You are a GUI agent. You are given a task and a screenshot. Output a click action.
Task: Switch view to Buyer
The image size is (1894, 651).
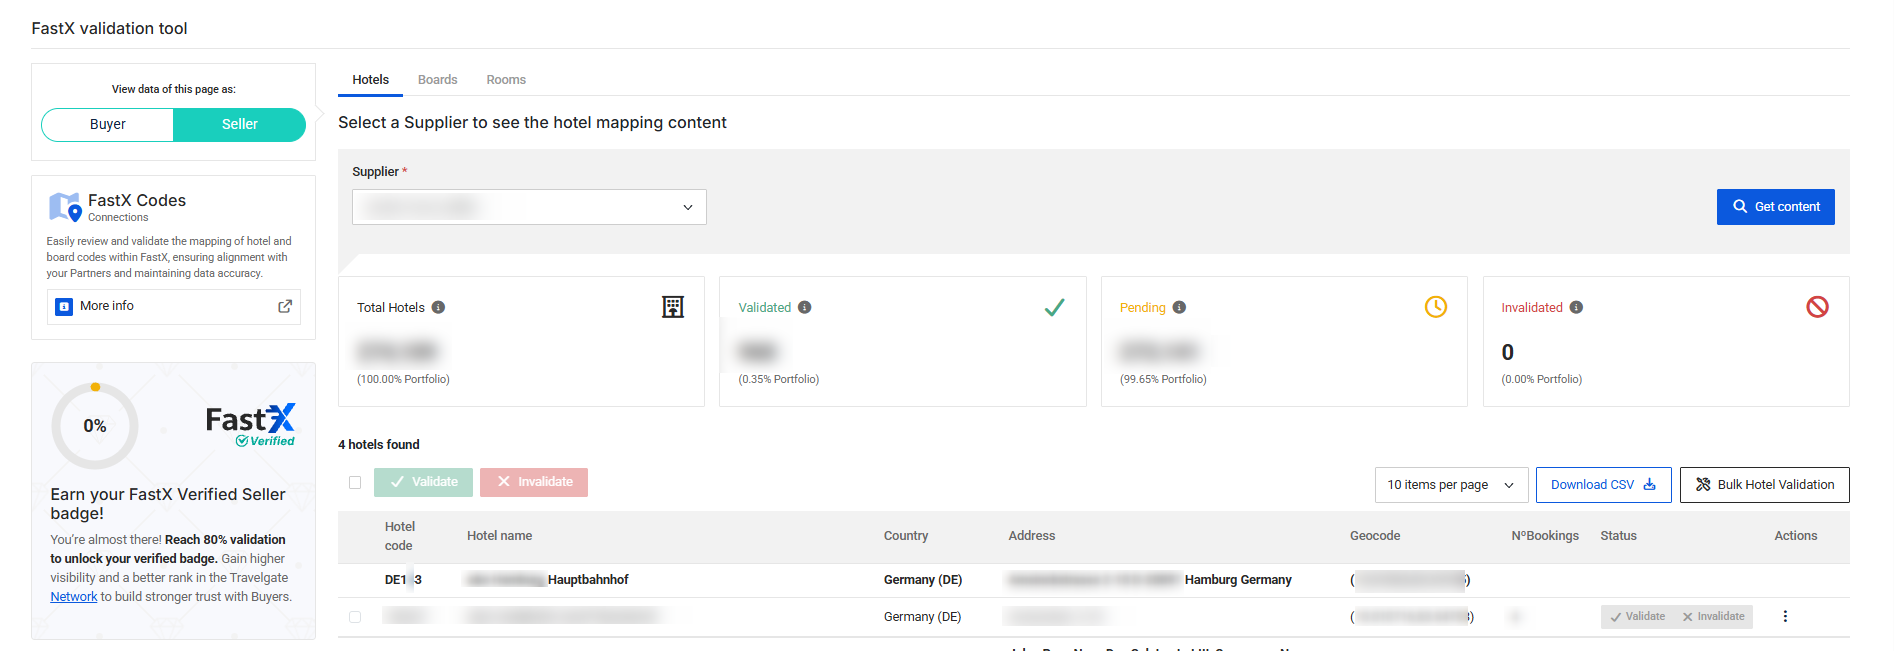(108, 125)
